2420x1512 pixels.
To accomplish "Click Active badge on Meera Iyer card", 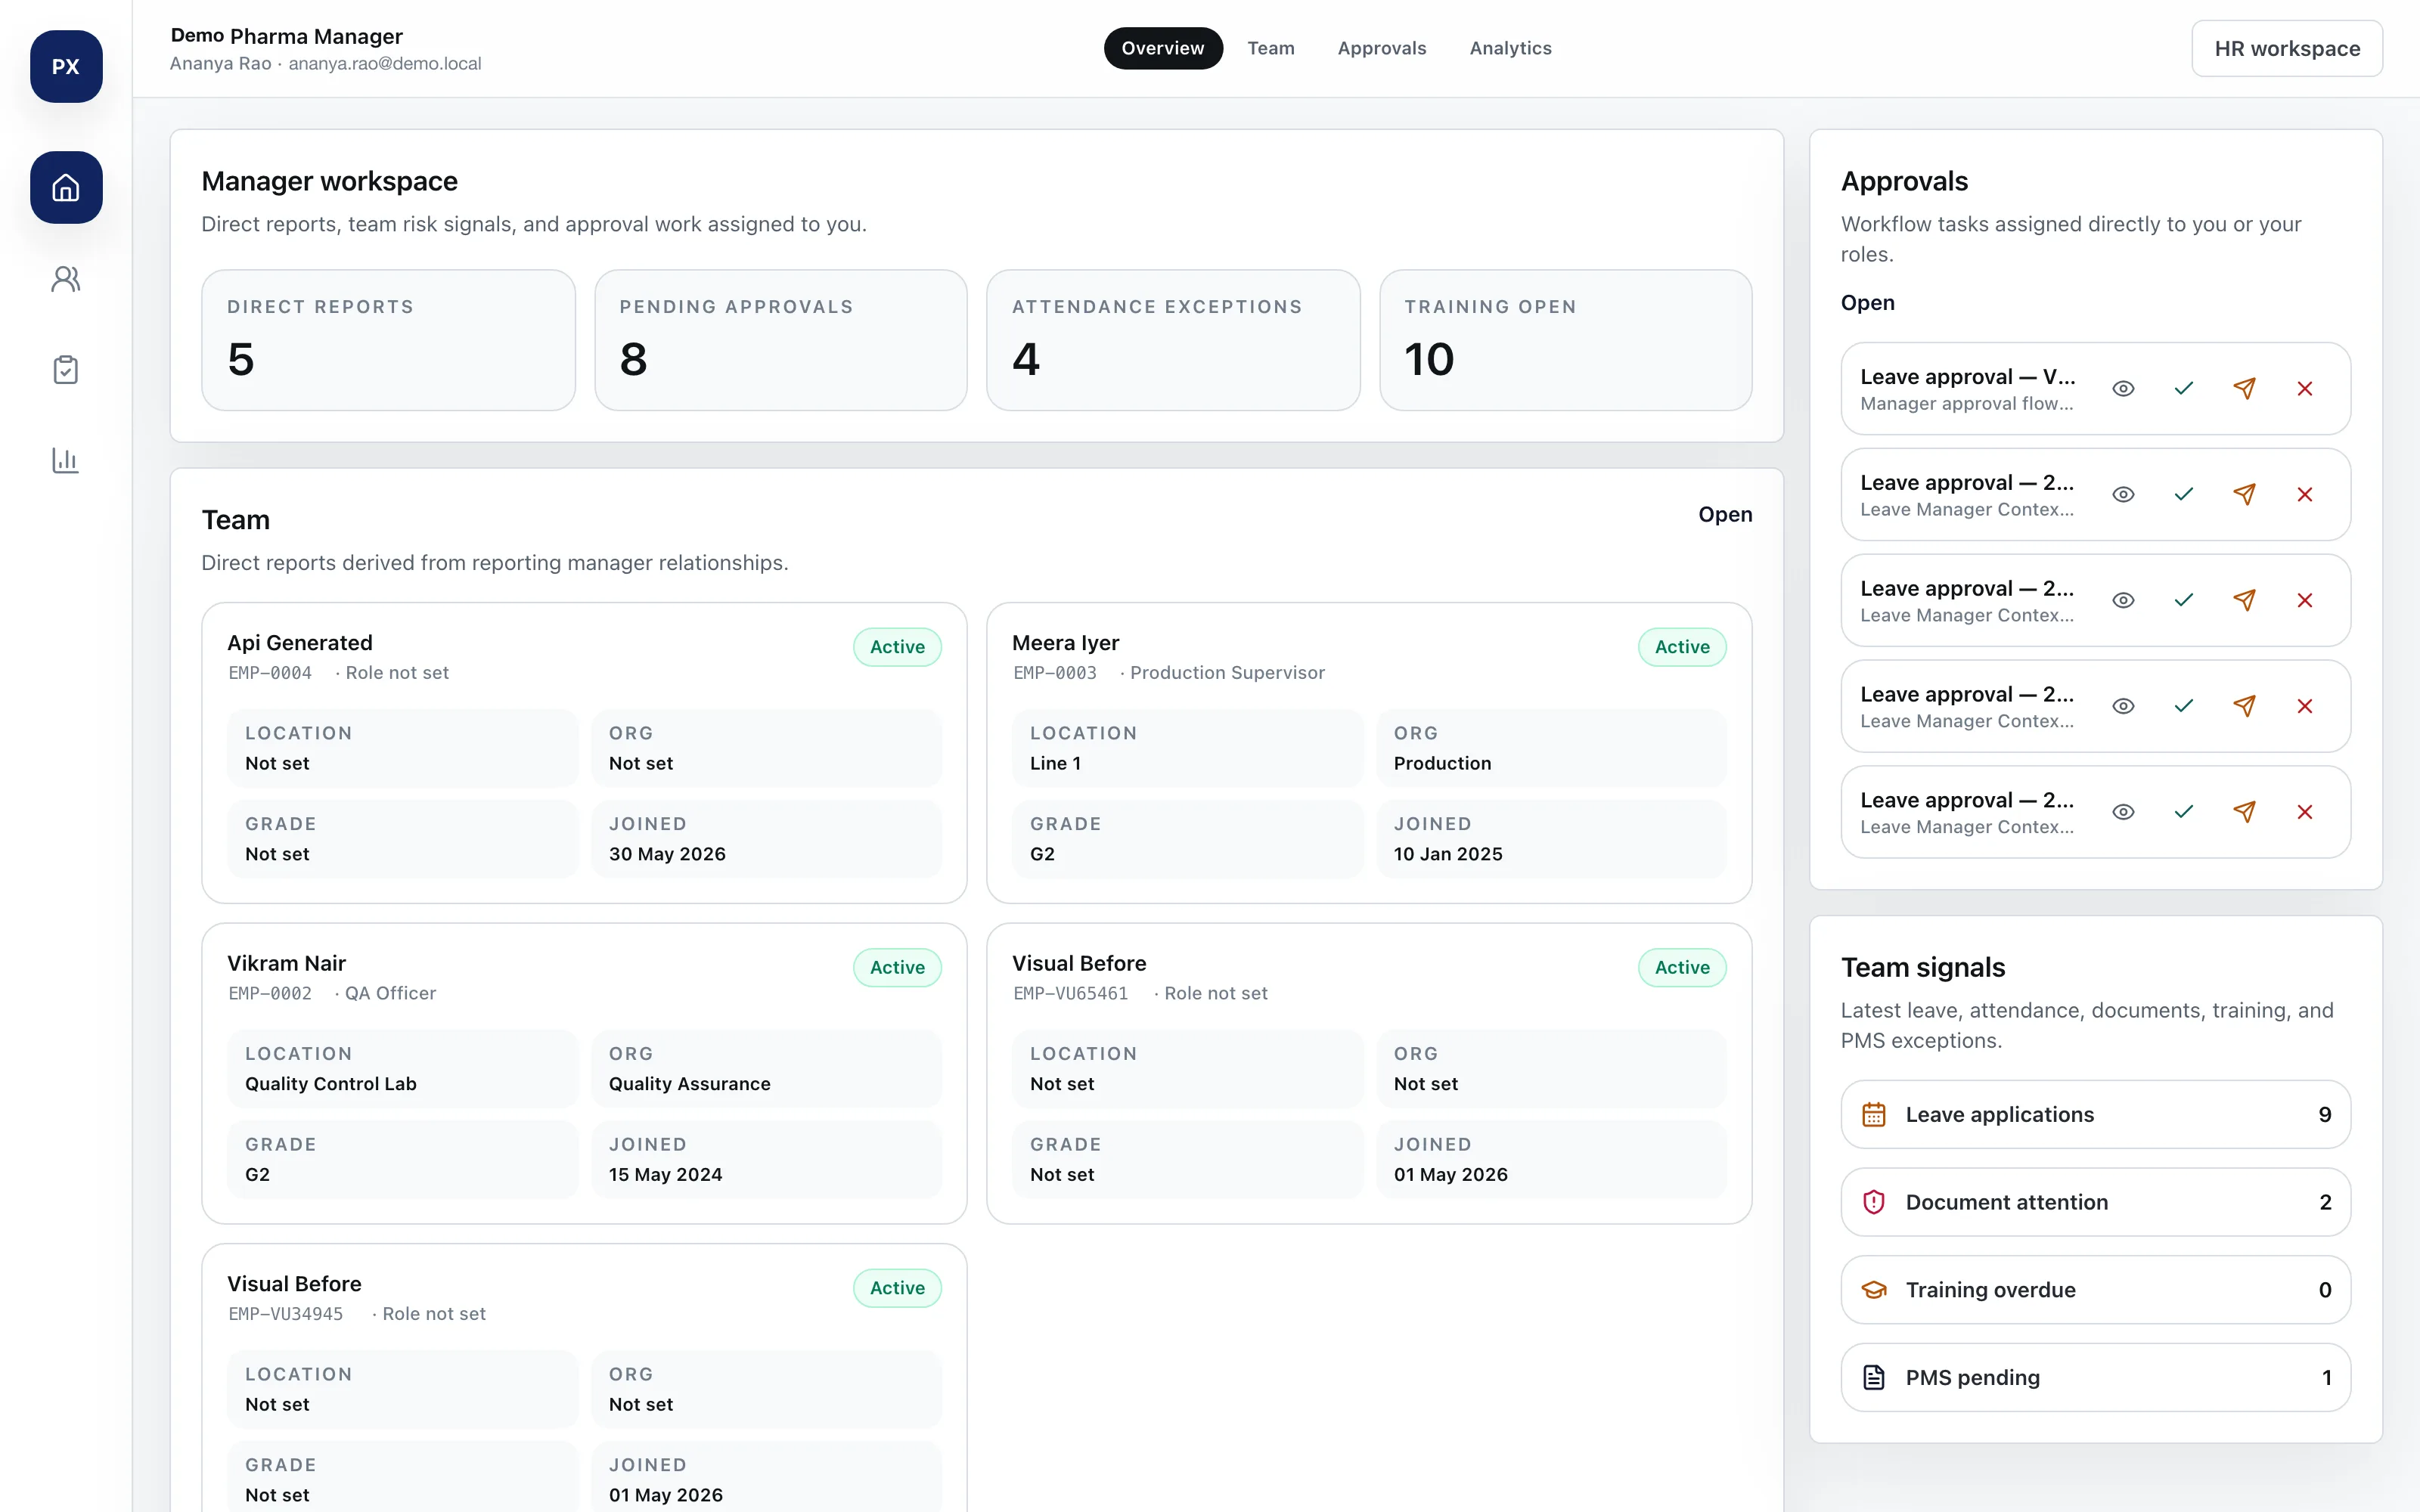I will point(1682,647).
